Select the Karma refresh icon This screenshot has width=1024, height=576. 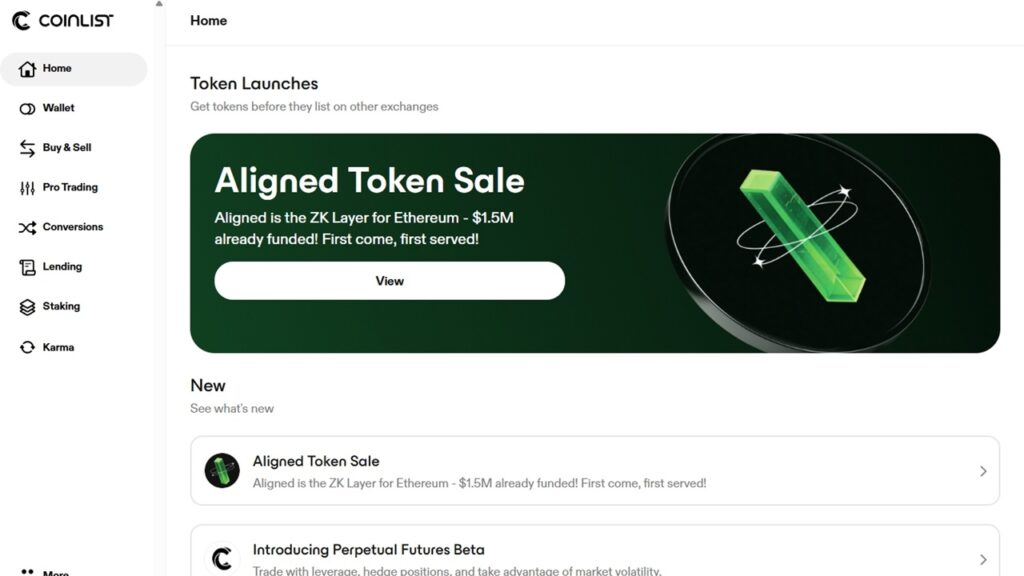coord(28,347)
